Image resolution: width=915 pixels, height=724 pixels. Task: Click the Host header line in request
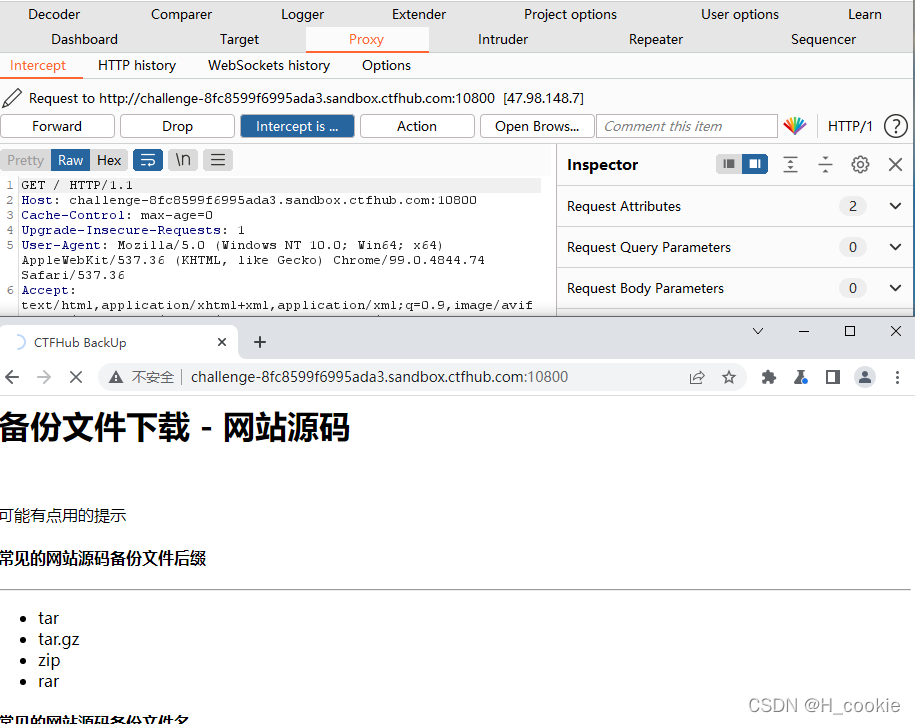click(249, 200)
